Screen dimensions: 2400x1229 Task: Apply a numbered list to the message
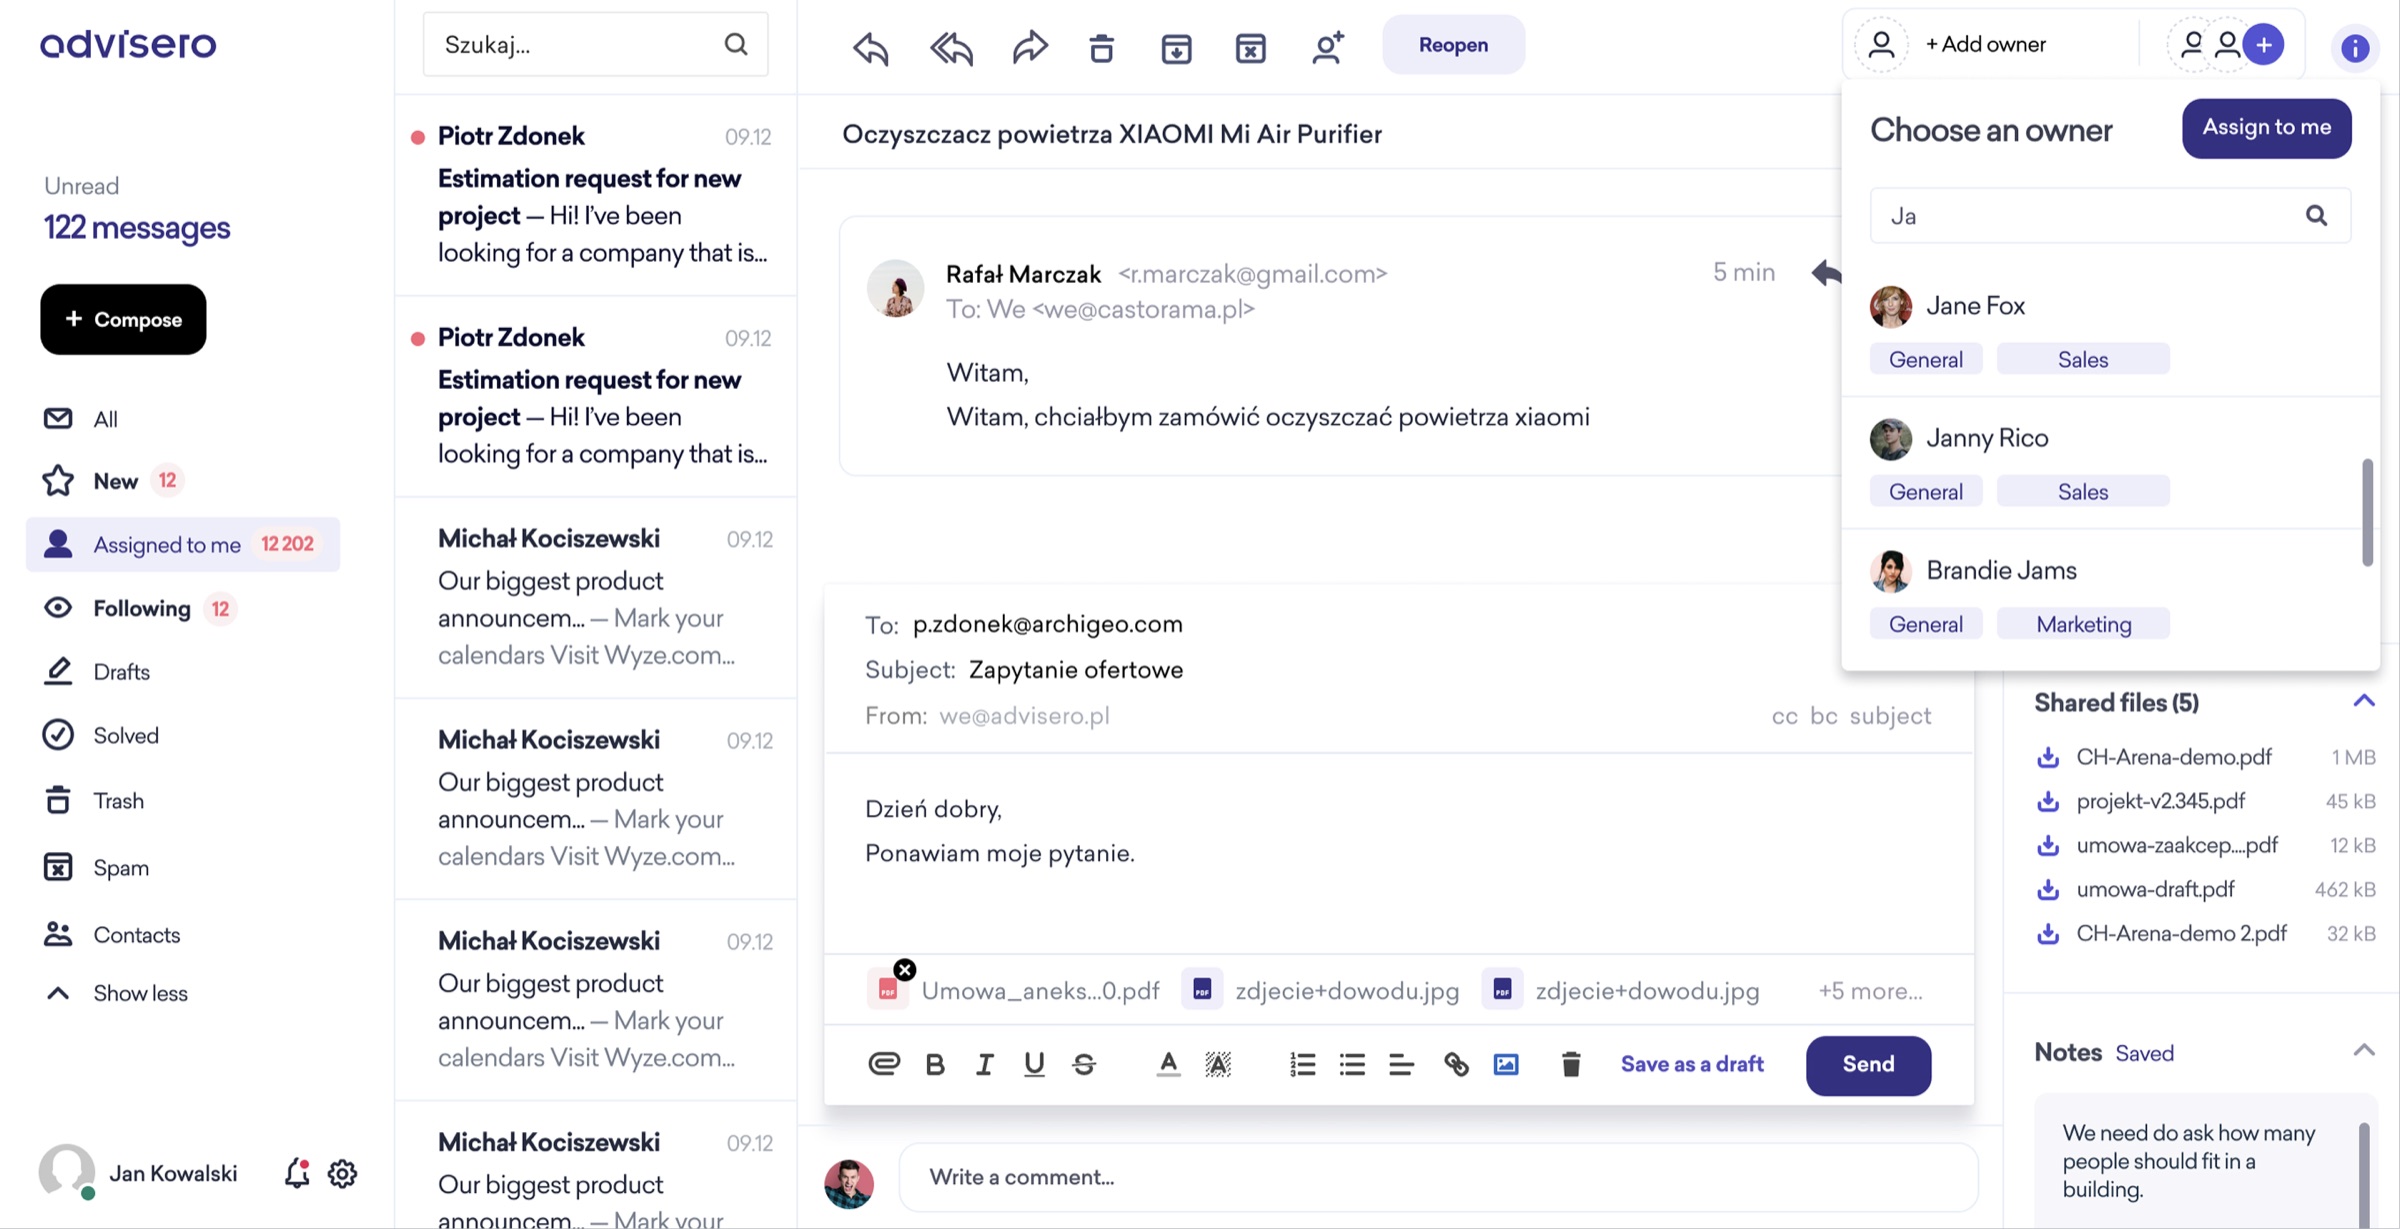[x=1302, y=1064]
